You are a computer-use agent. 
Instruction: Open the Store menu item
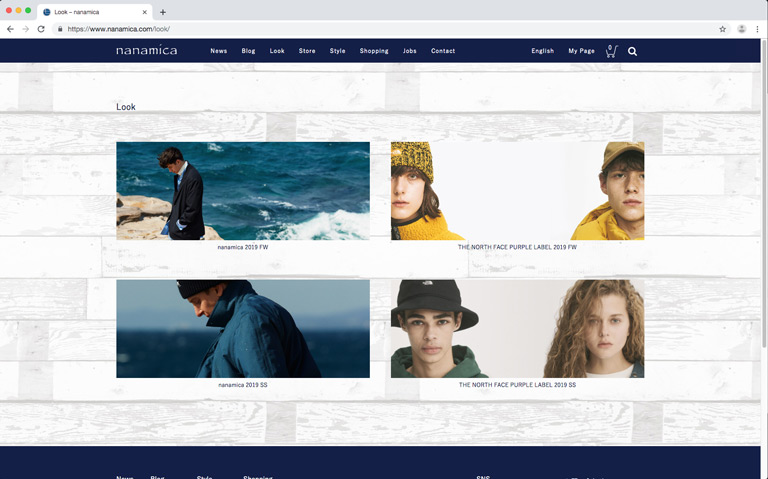tap(307, 51)
